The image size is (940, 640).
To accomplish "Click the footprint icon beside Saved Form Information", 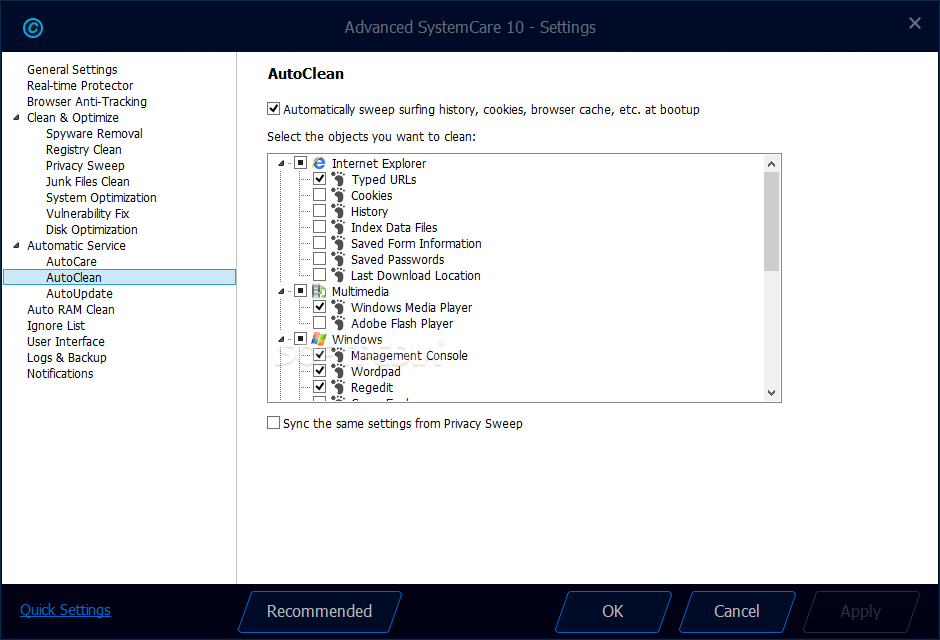I will [339, 243].
